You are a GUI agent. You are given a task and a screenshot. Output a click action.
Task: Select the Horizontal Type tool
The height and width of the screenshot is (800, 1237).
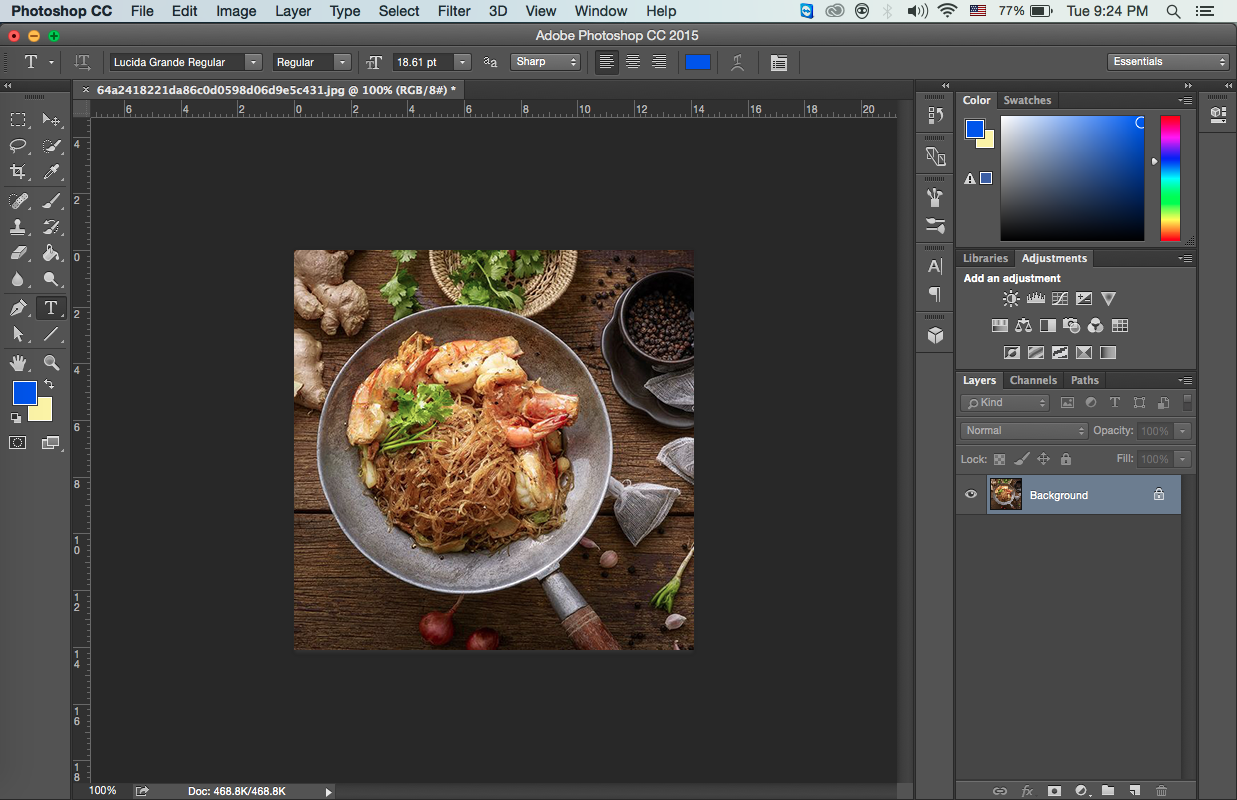coord(51,308)
